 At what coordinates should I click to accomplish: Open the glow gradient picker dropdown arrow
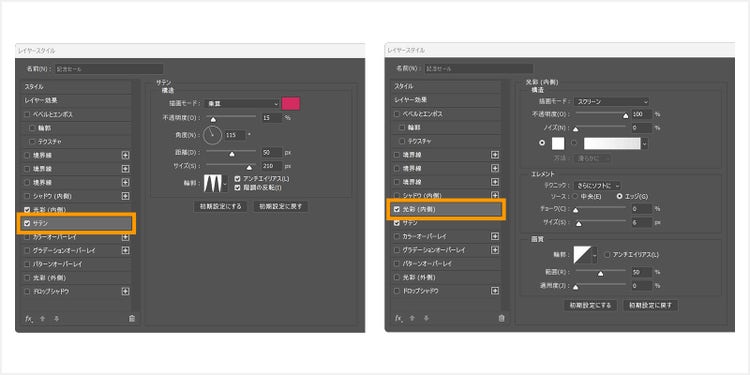point(645,143)
